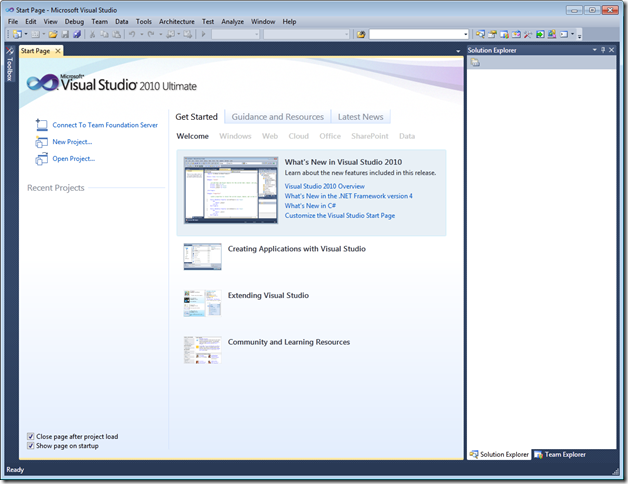628x484 pixels.
Task: Click the Solution Explorer toolbar icon
Action: tap(480, 34)
